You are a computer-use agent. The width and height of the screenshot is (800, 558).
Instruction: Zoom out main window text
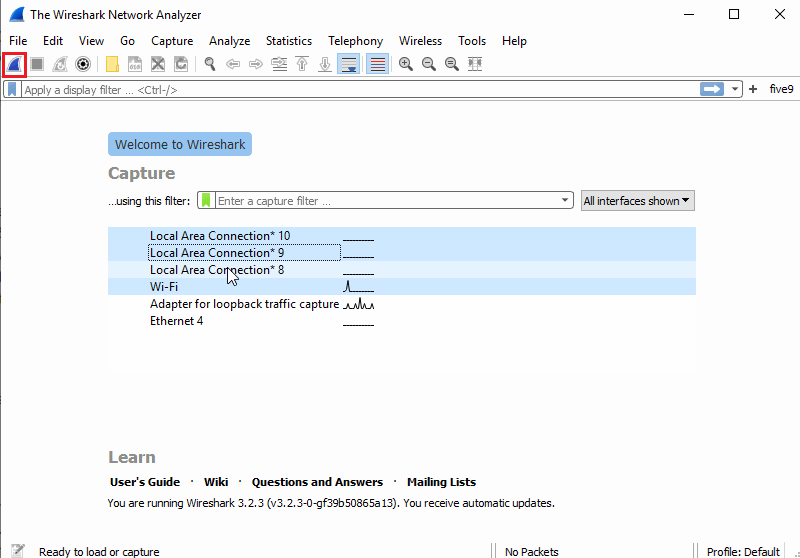click(429, 64)
